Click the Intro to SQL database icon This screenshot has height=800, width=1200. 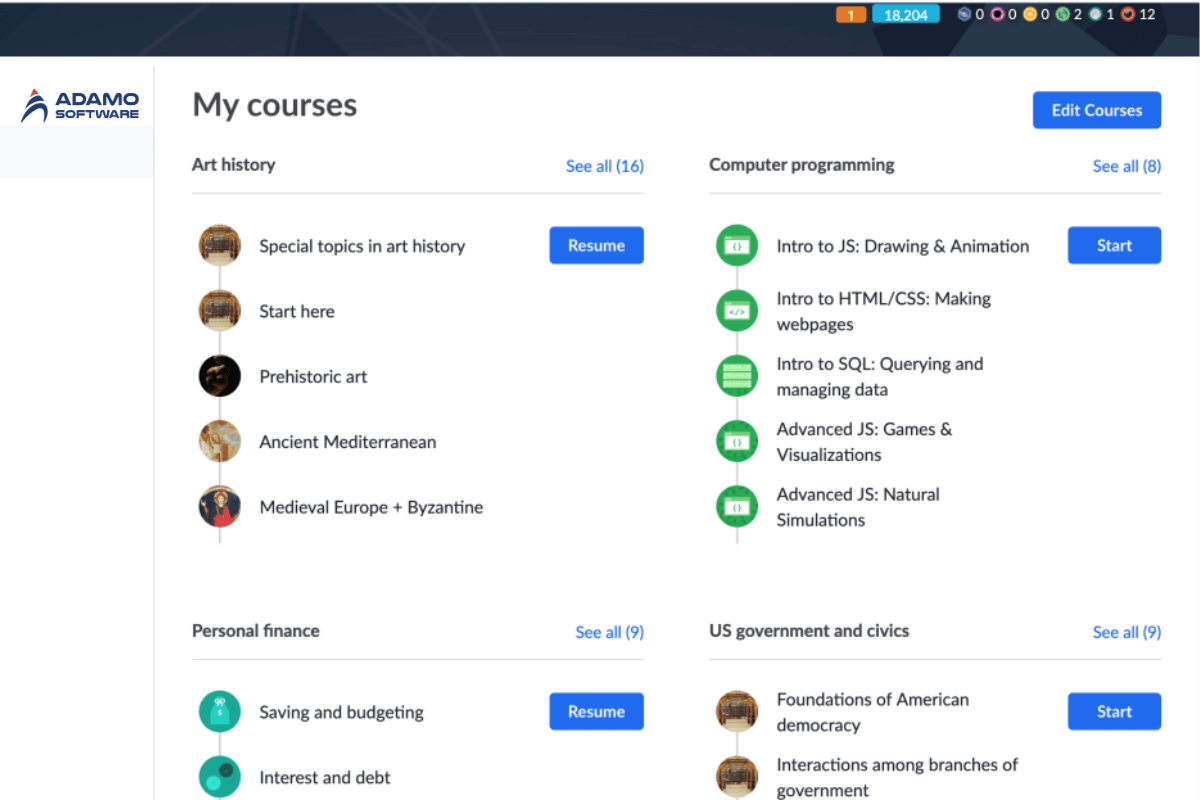737,377
